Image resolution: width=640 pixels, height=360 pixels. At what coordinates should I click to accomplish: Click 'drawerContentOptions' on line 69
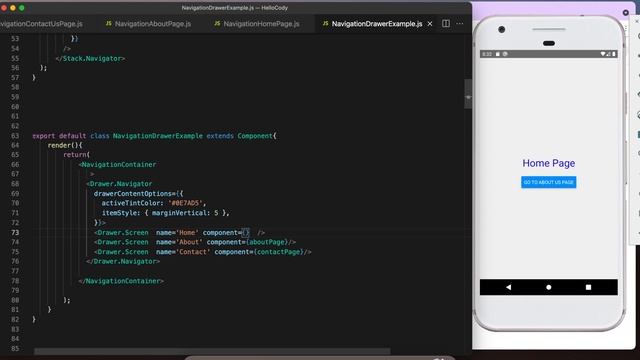point(133,193)
